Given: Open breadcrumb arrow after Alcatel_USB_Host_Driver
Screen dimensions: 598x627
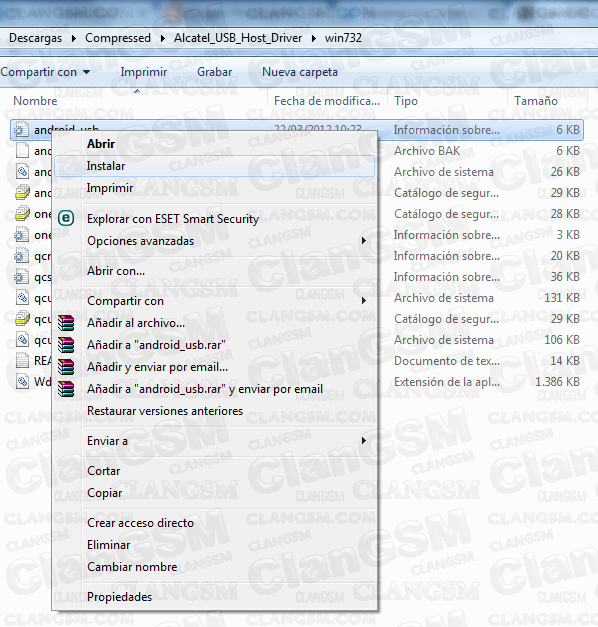Looking at the screenshot, I should point(313,38).
